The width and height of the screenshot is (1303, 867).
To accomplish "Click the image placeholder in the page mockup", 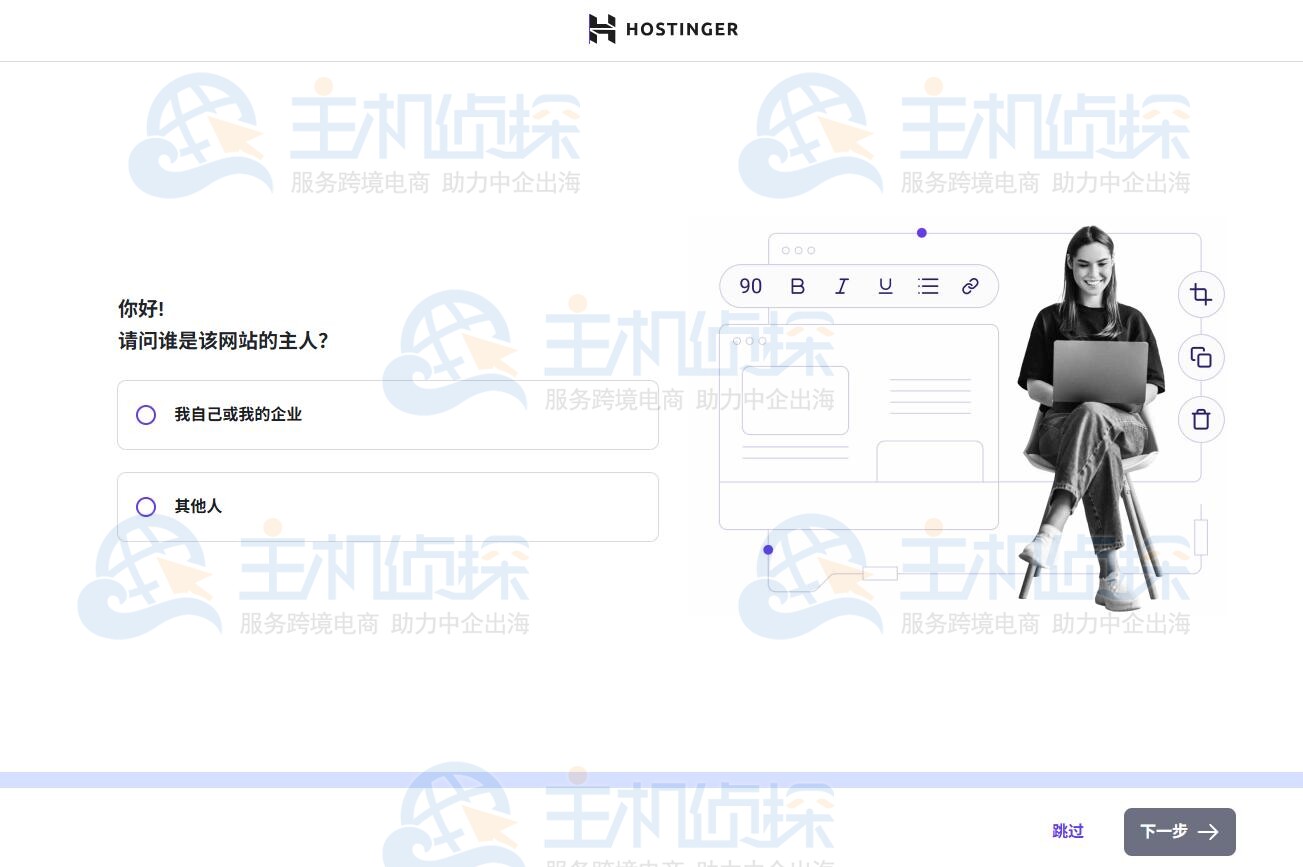I will tap(795, 400).
